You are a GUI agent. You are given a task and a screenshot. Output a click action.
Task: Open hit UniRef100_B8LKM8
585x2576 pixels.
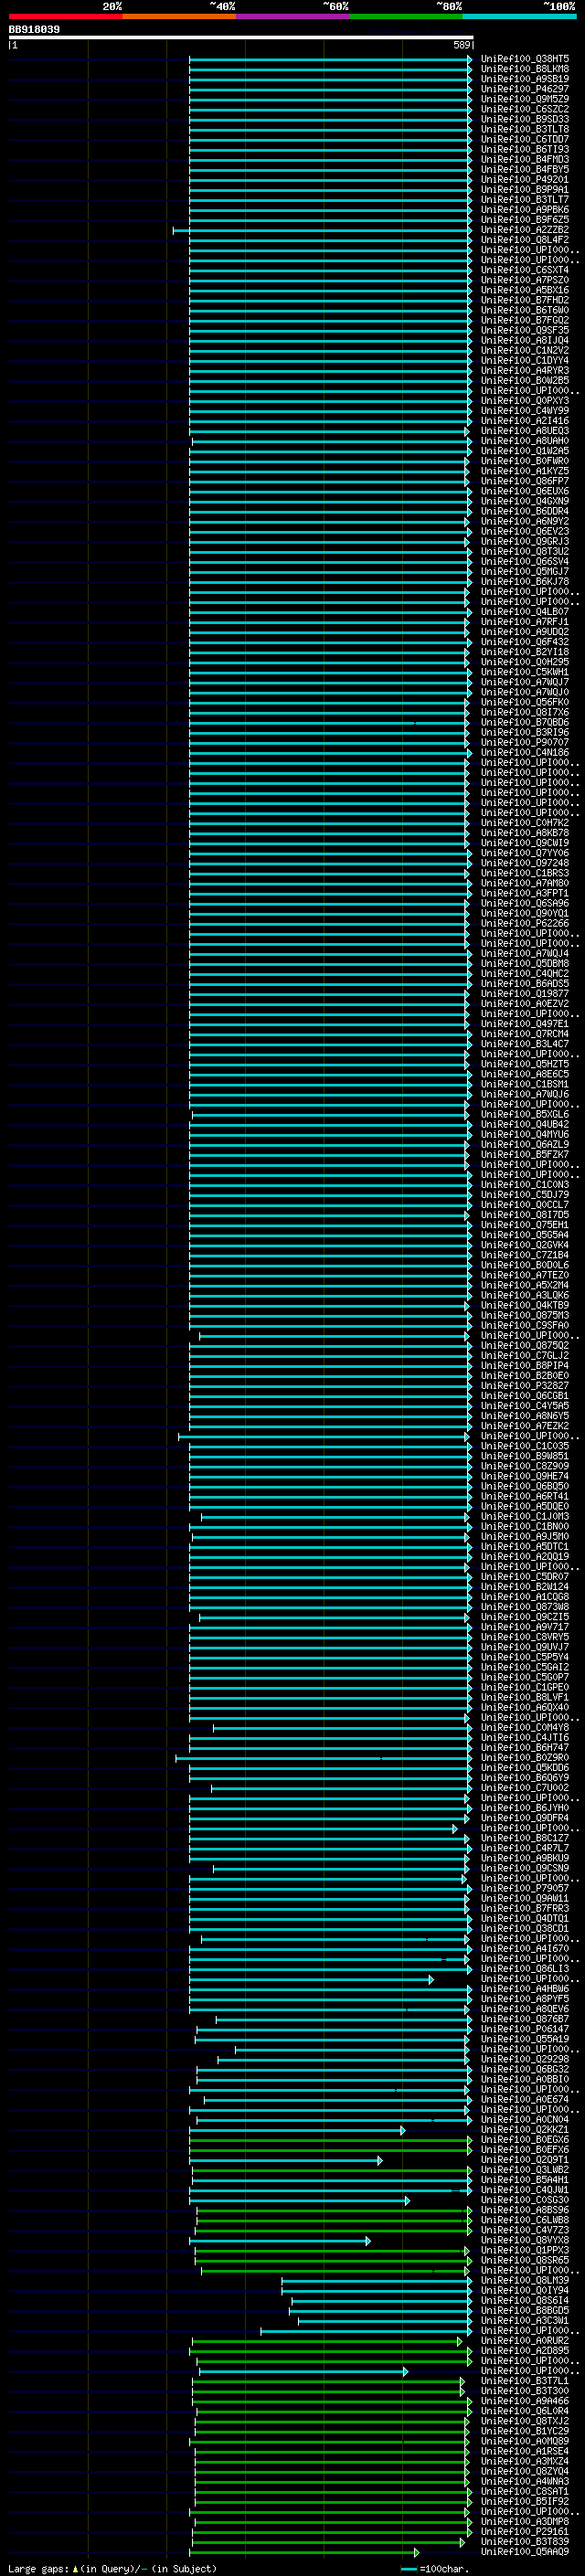coord(525,69)
